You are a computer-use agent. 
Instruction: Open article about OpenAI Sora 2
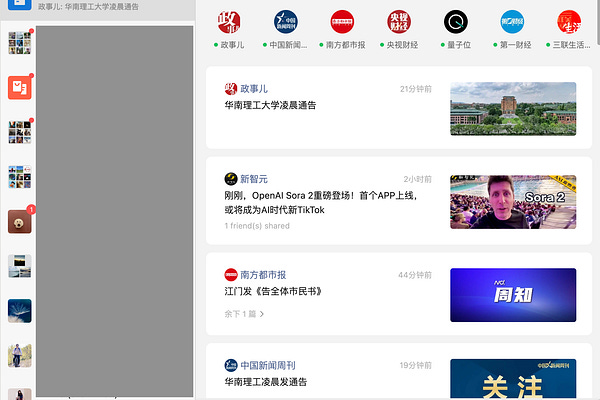click(x=321, y=202)
